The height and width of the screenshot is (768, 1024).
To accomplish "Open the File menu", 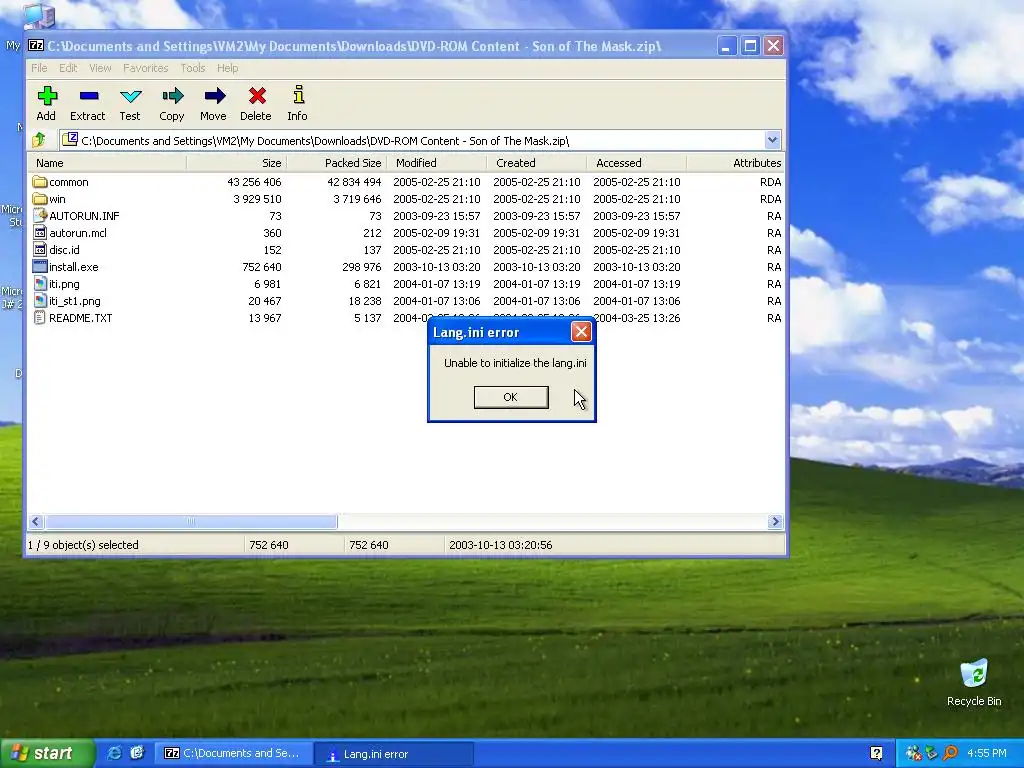I will (39, 68).
